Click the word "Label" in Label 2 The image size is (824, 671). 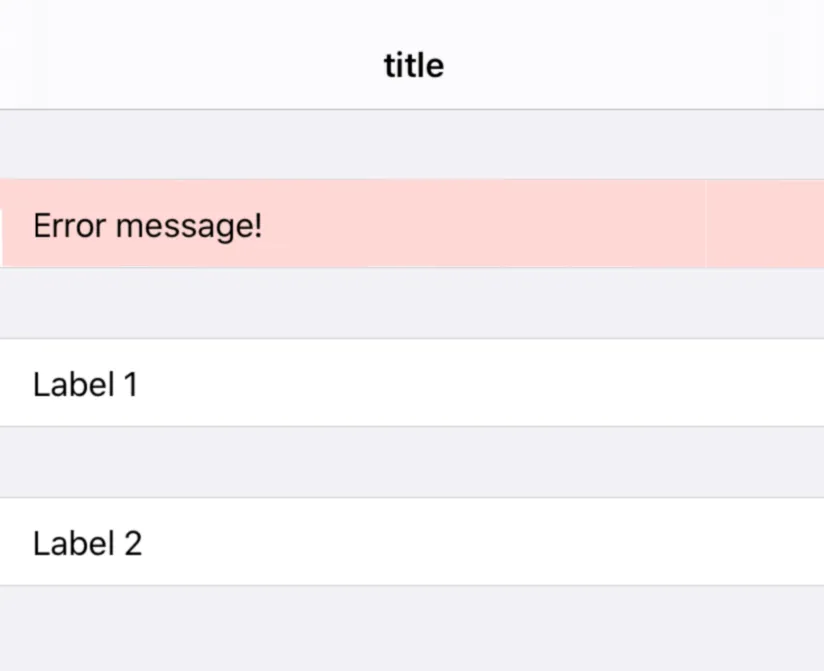tap(73, 544)
